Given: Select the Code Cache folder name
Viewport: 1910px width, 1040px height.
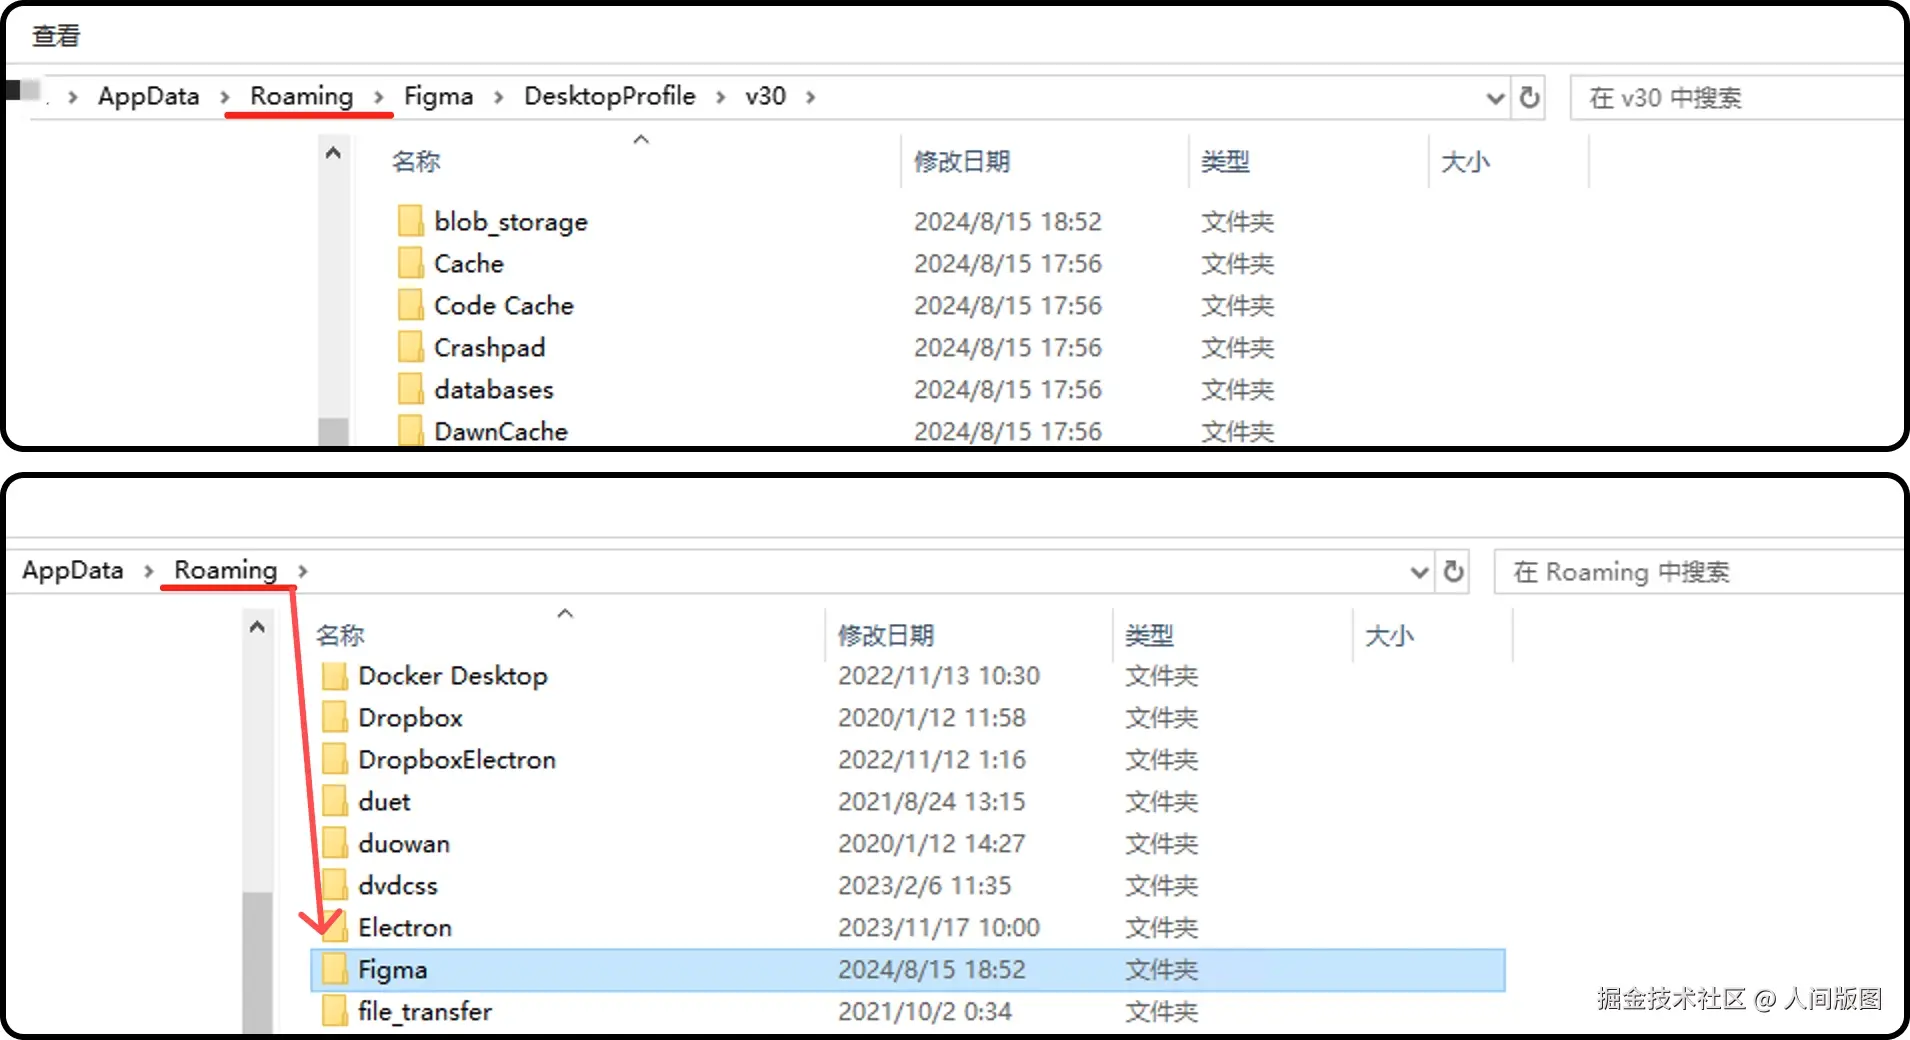Looking at the screenshot, I should click(504, 305).
